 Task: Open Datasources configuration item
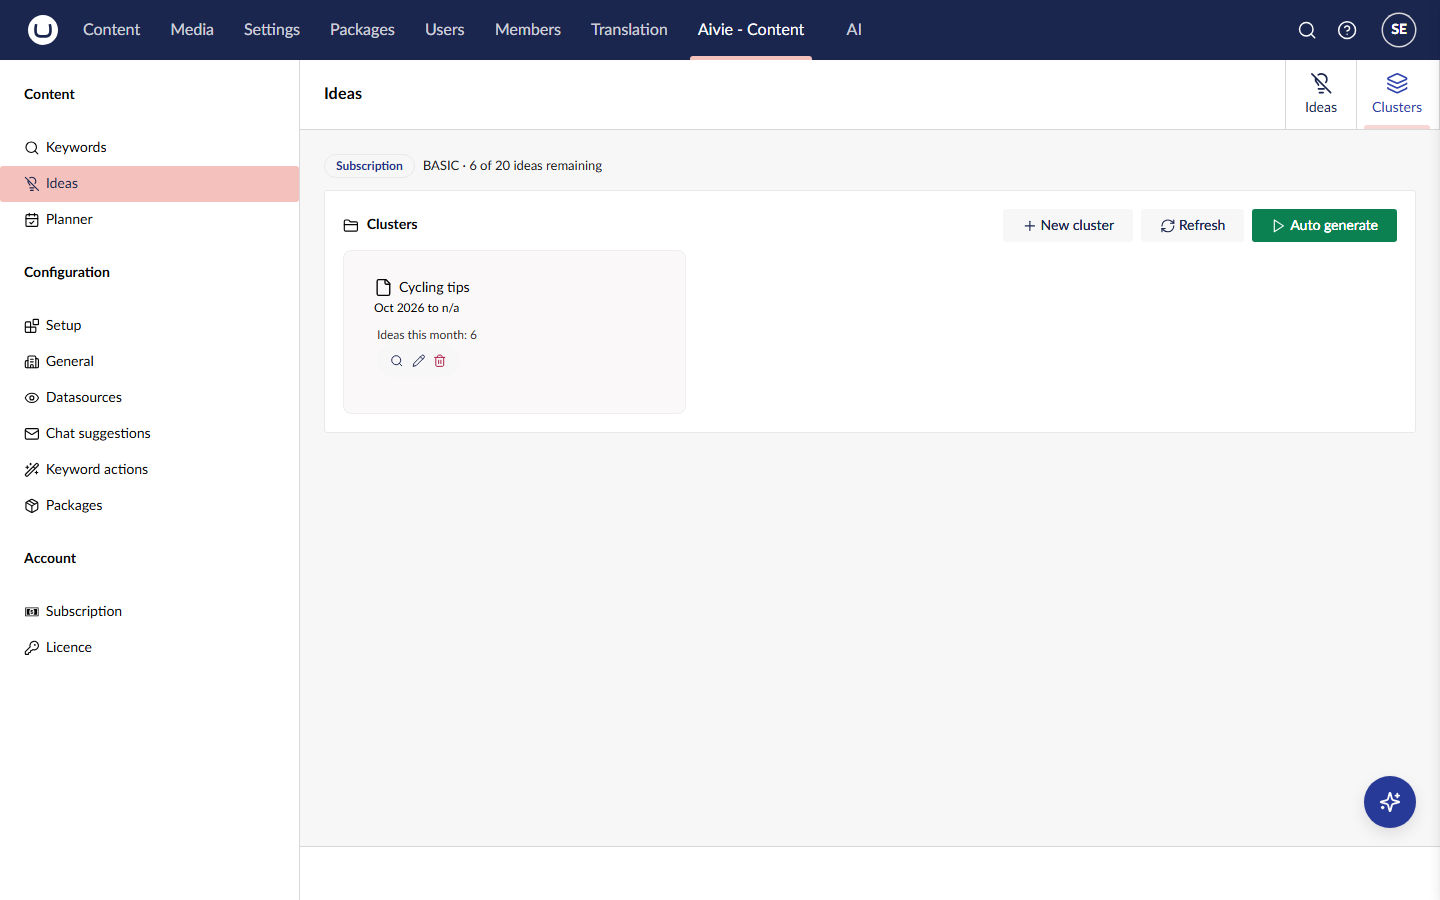coord(150,397)
